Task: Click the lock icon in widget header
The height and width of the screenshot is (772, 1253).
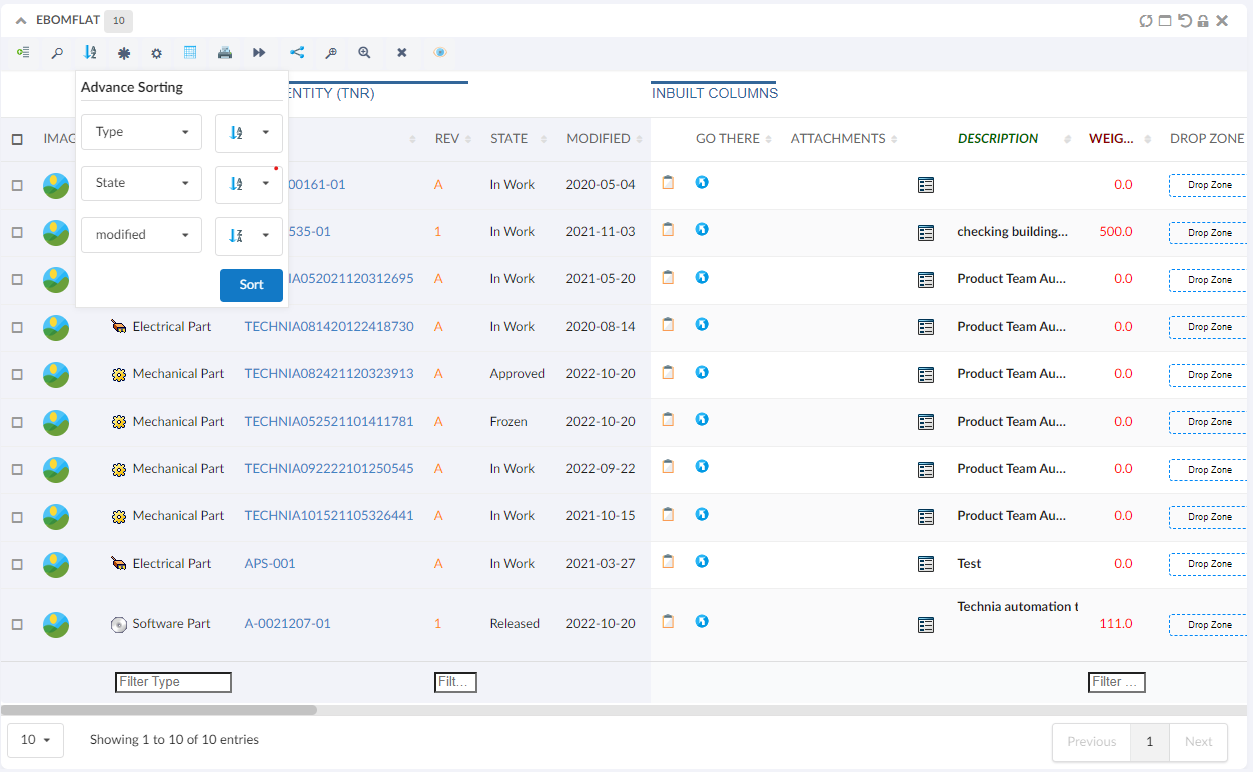Action: click(x=1203, y=21)
